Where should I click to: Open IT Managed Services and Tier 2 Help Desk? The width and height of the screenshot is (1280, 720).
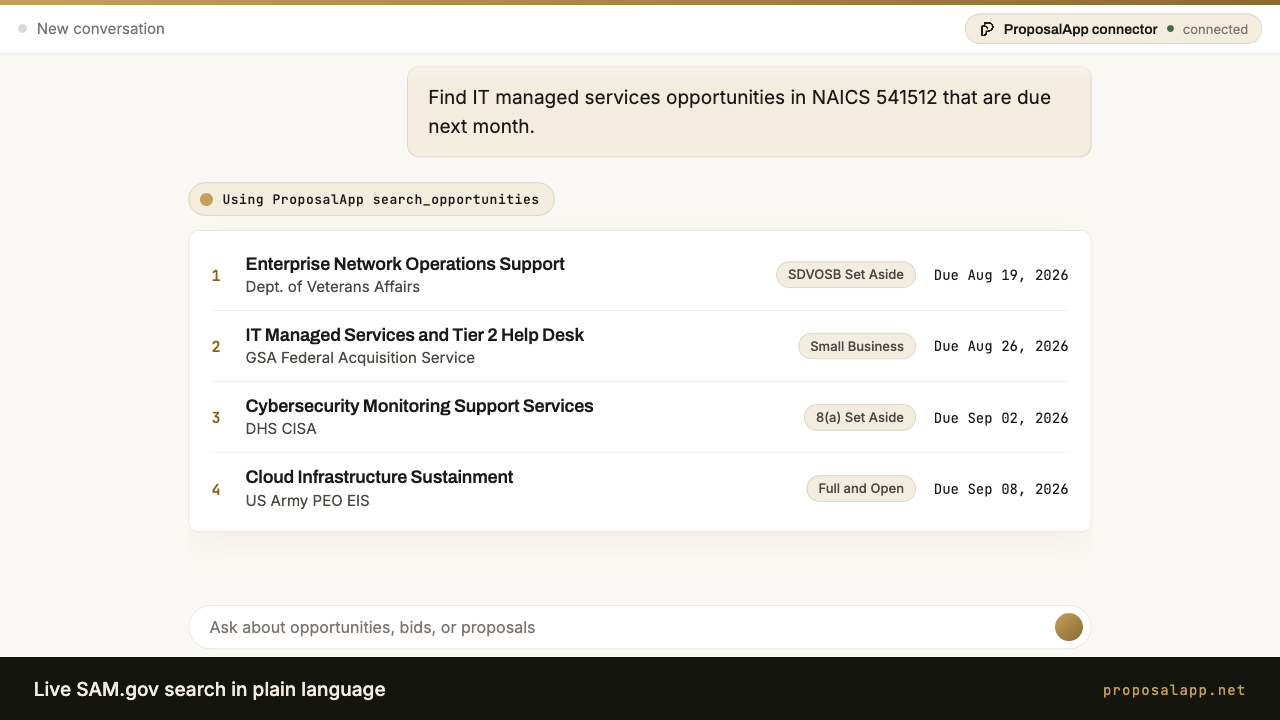pyautogui.click(x=415, y=335)
